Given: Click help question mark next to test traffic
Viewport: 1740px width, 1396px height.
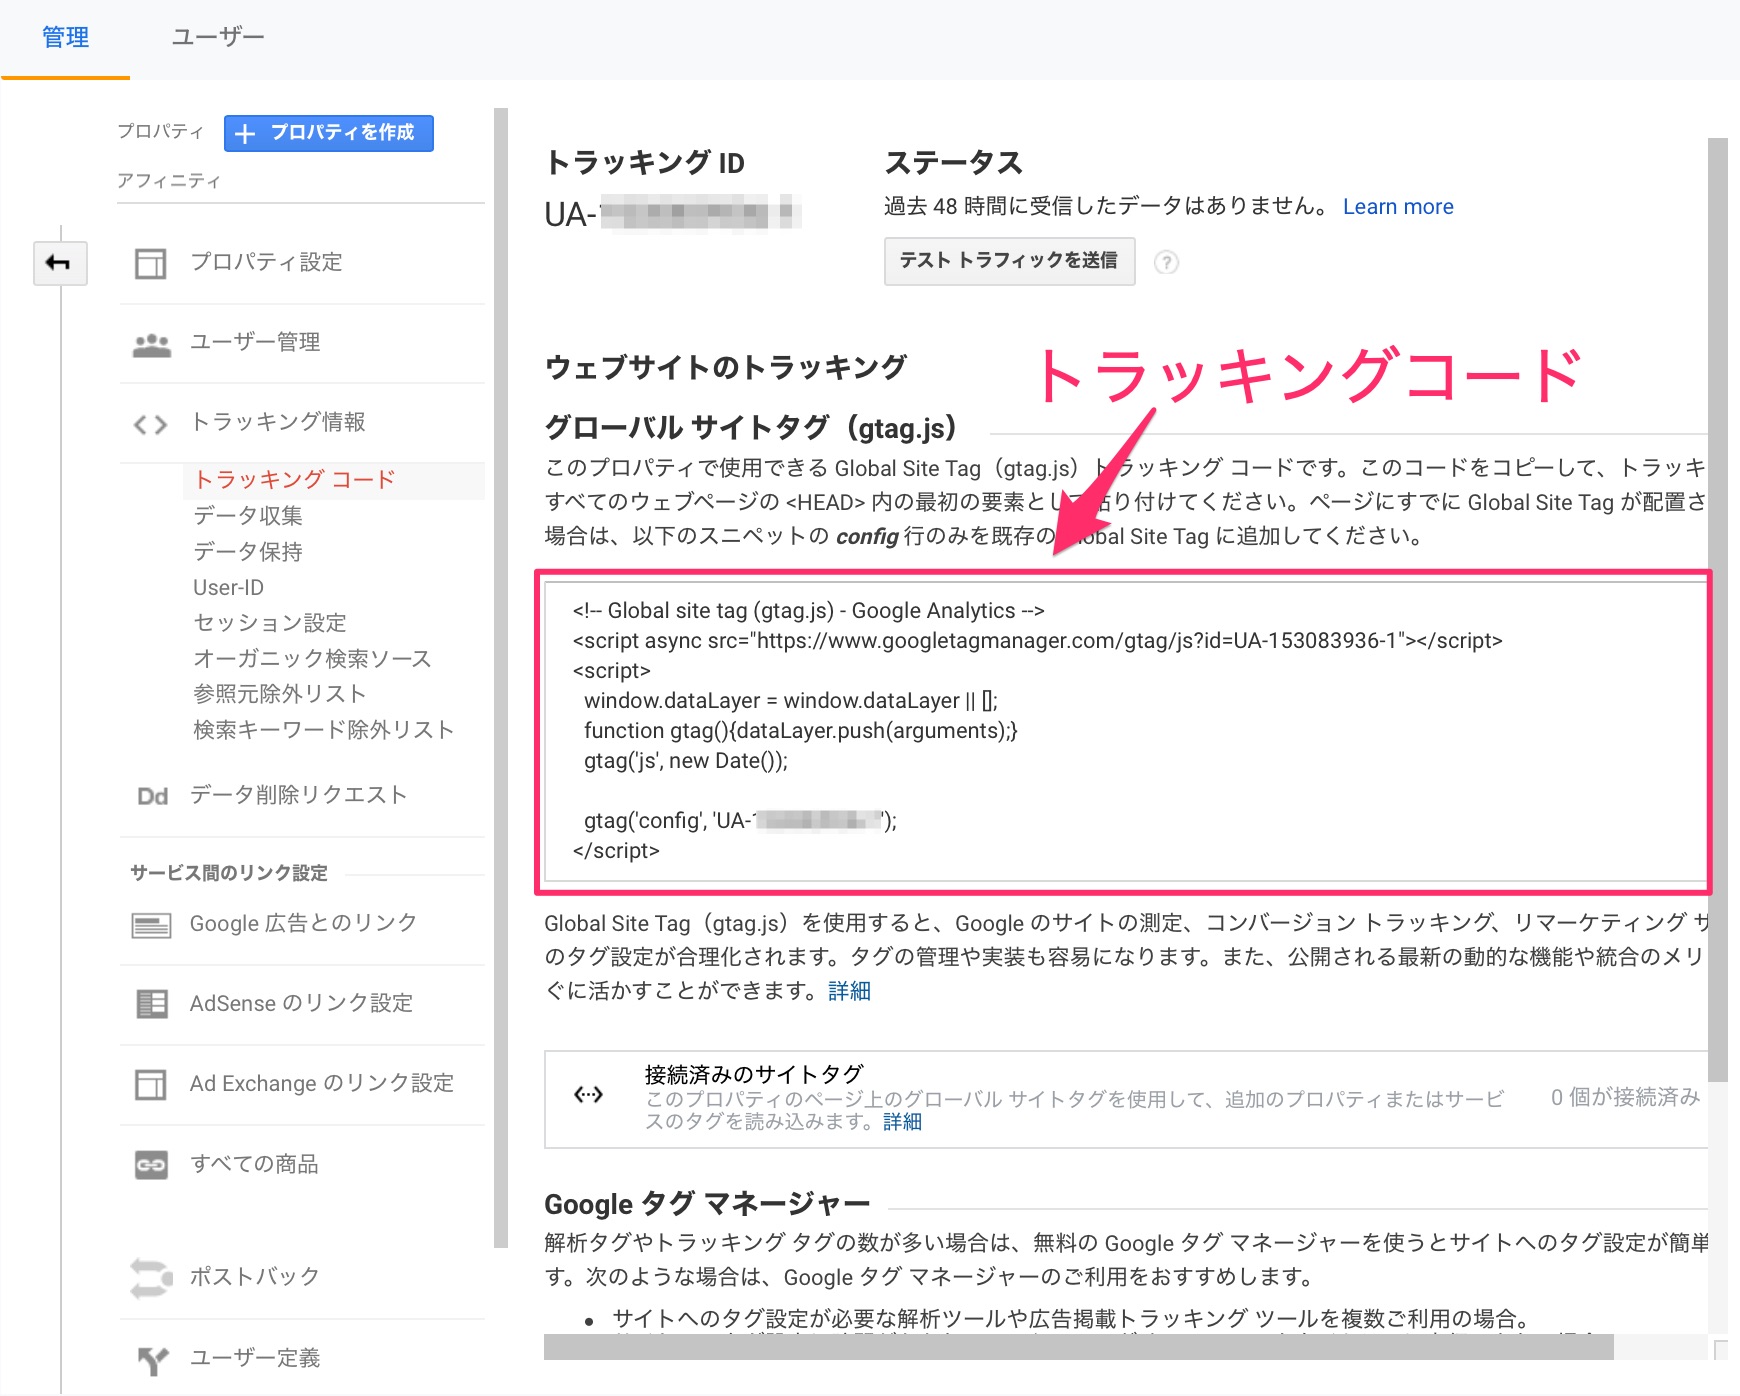Looking at the screenshot, I should pos(1166,262).
